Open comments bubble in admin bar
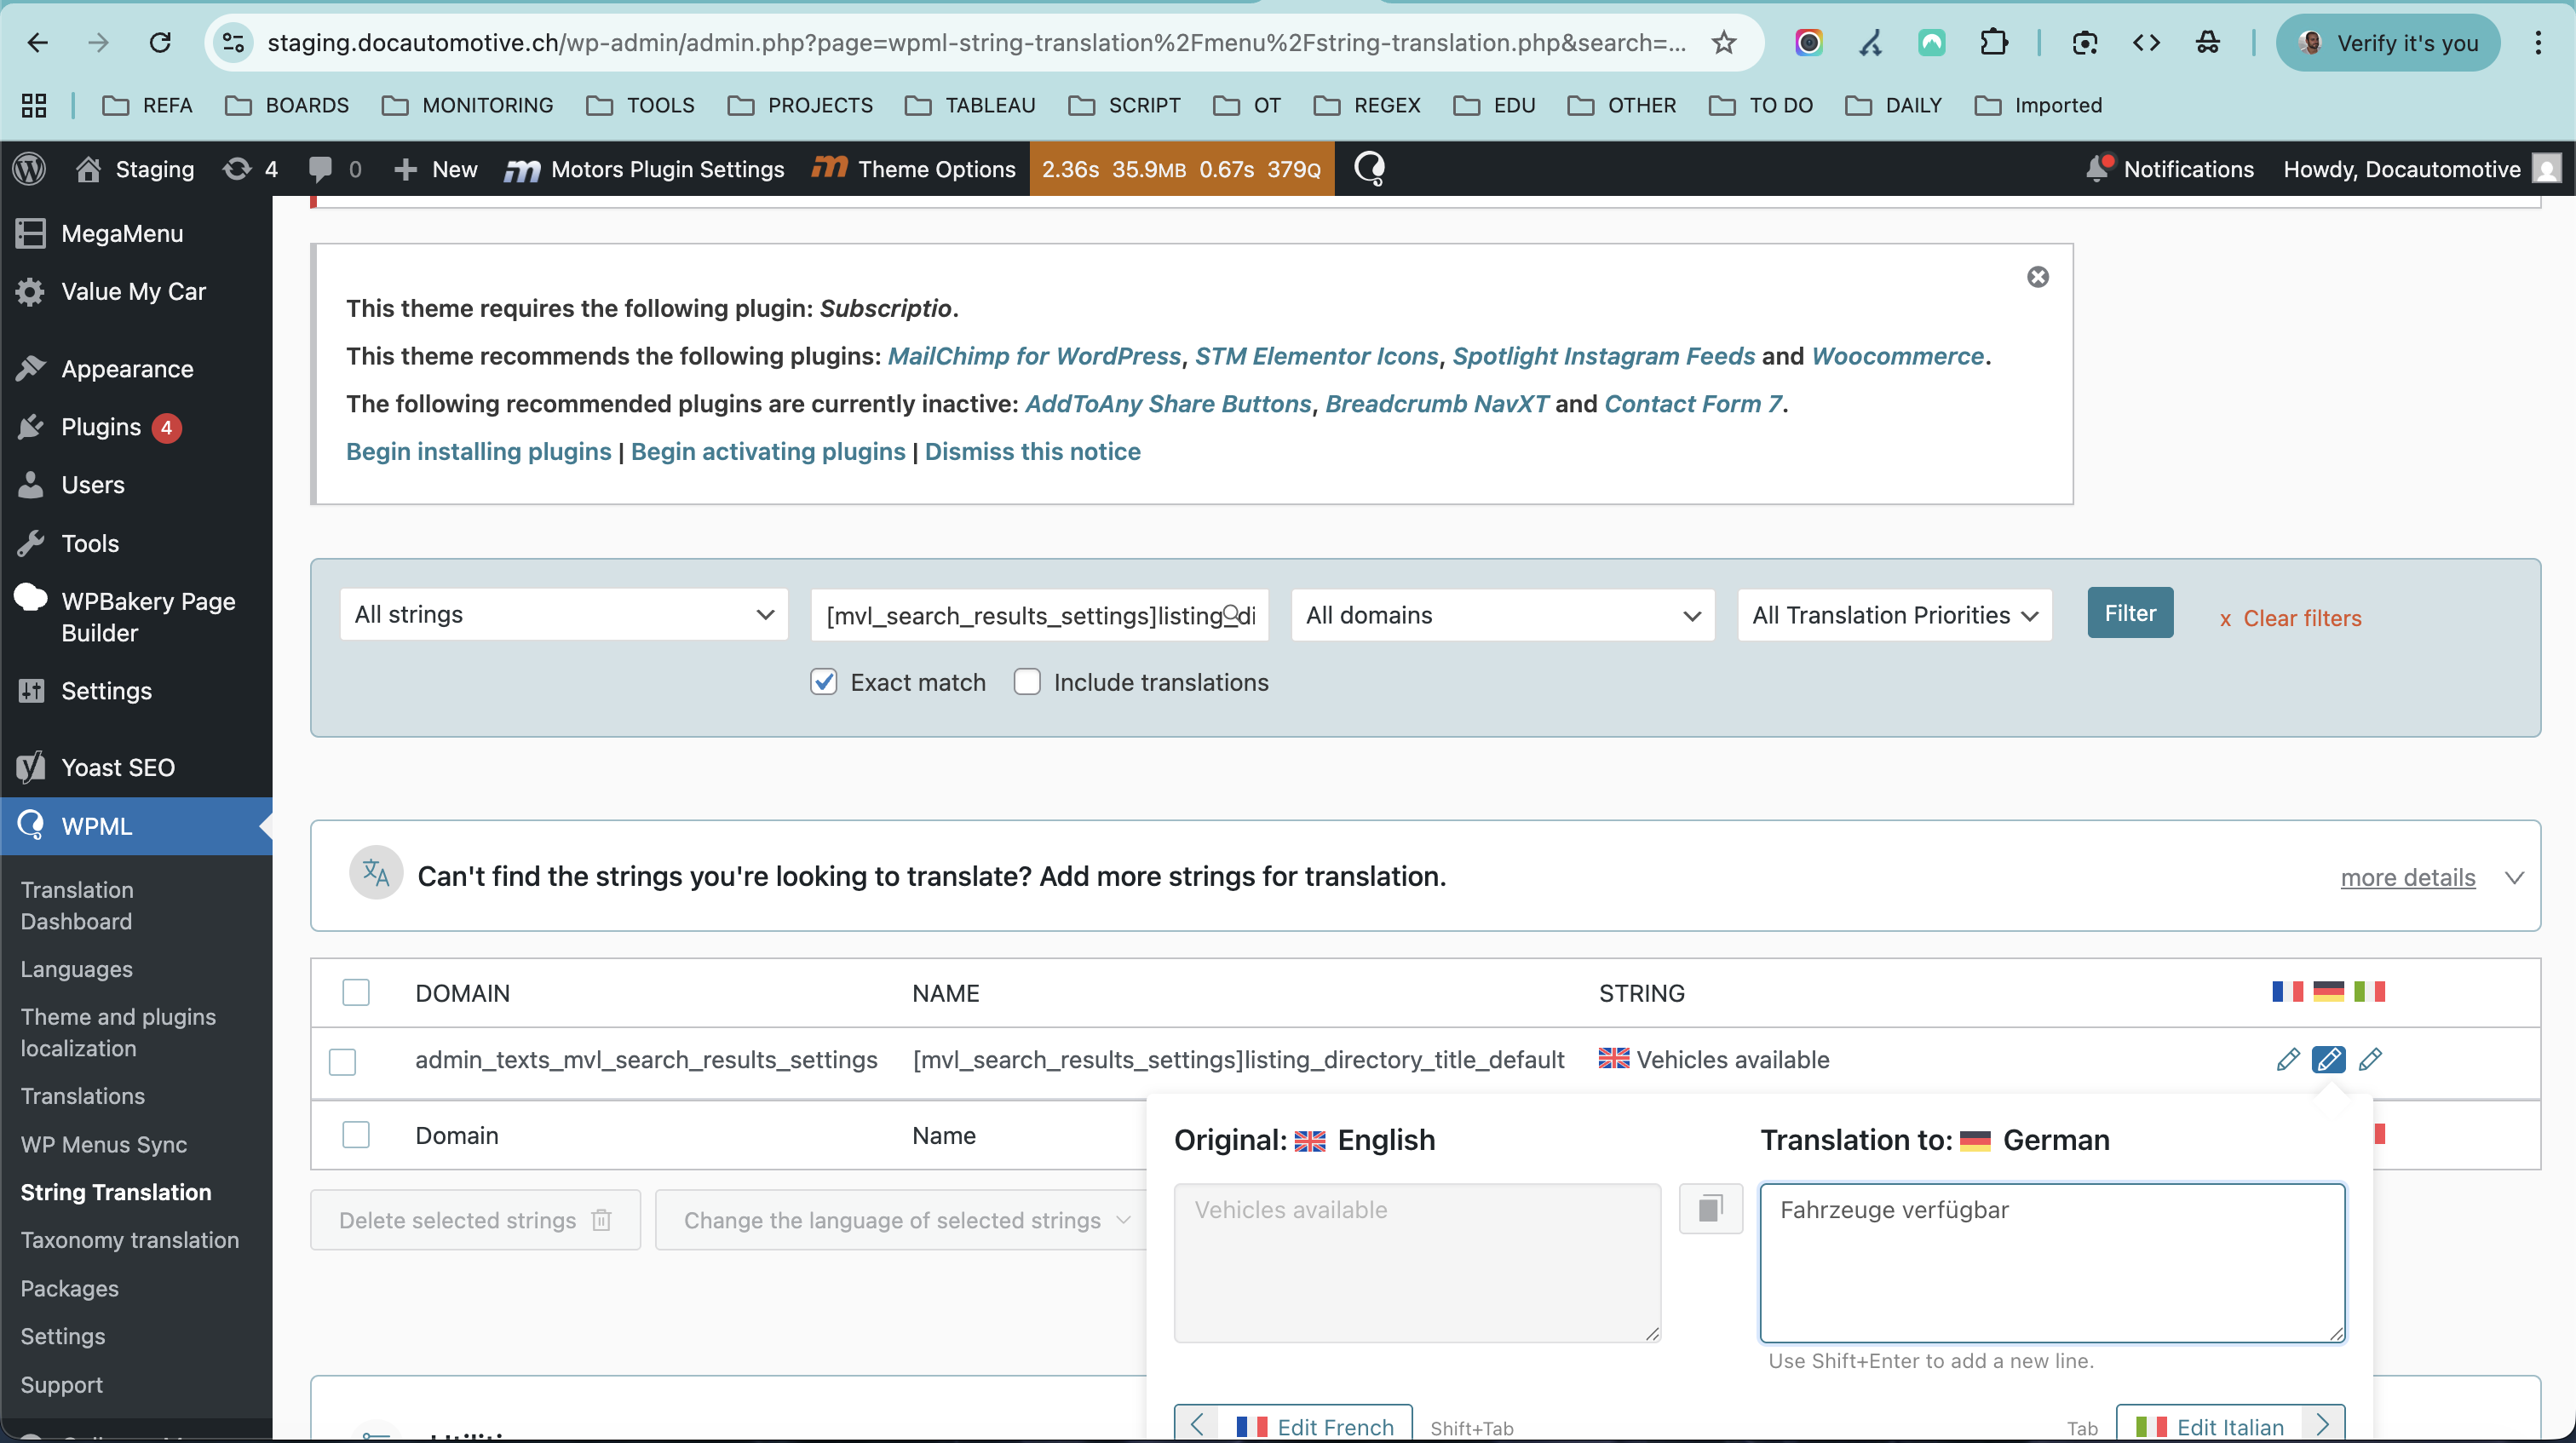This screenshot has width=2576, height=1443. coord(334,168)
